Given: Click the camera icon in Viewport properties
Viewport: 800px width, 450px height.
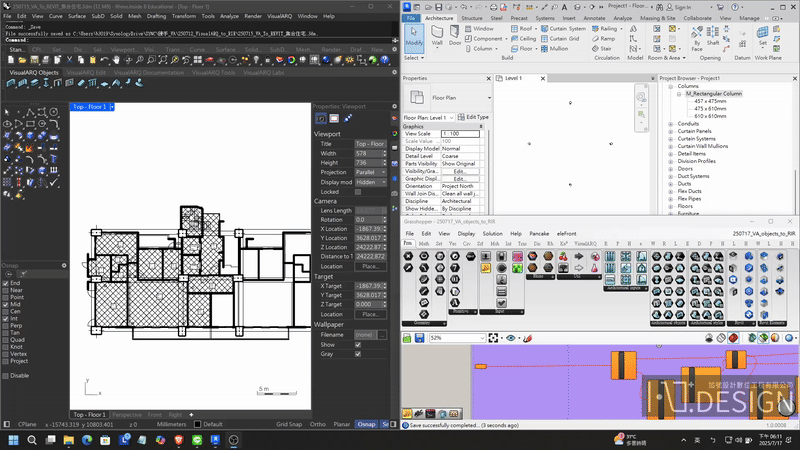Looking at the screenshot, I should click(321, 118).
